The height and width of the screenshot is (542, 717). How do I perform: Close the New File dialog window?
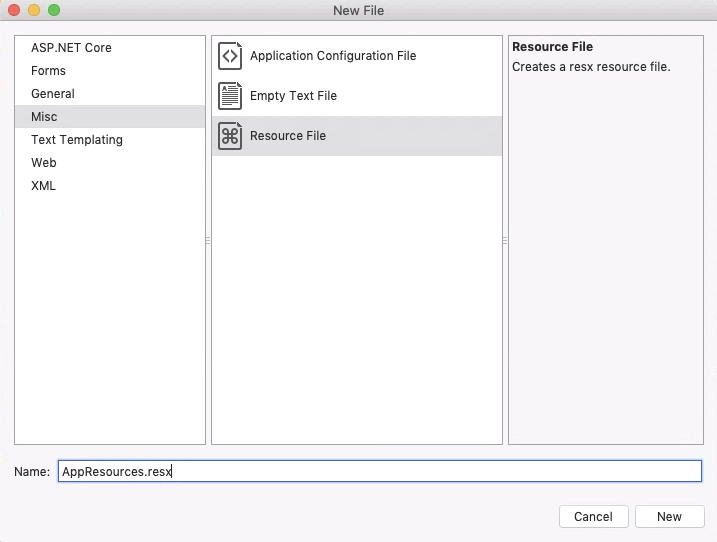pyautogui.click(x=14, y=10)
